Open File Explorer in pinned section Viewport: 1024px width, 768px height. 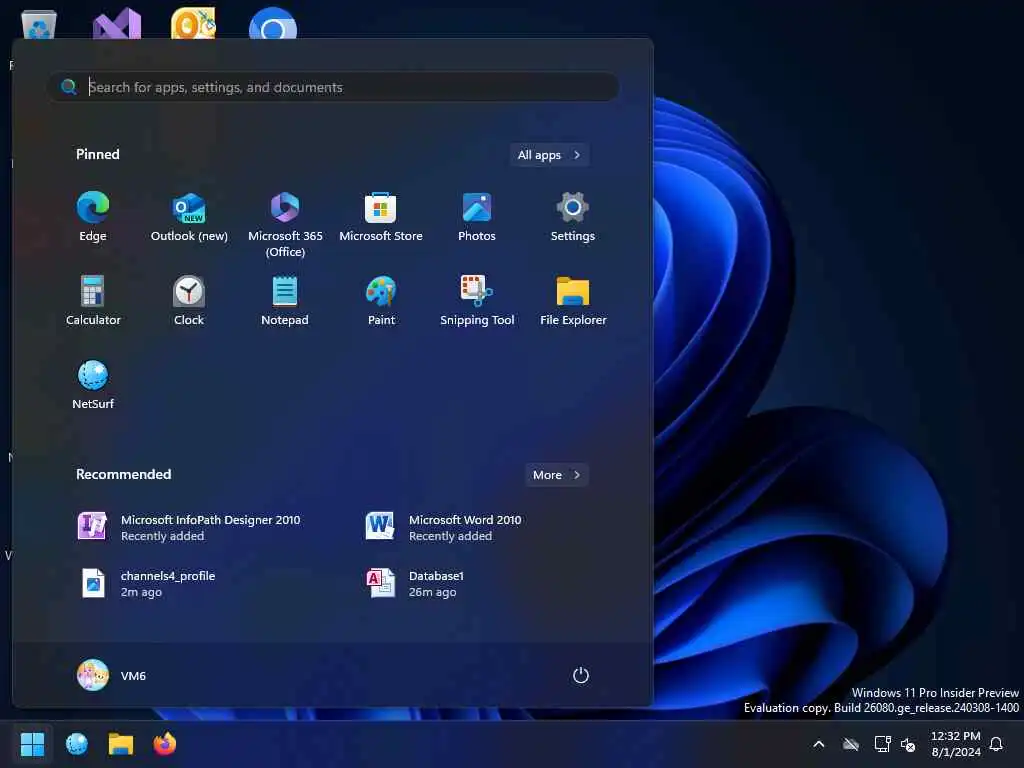(573, 301)
